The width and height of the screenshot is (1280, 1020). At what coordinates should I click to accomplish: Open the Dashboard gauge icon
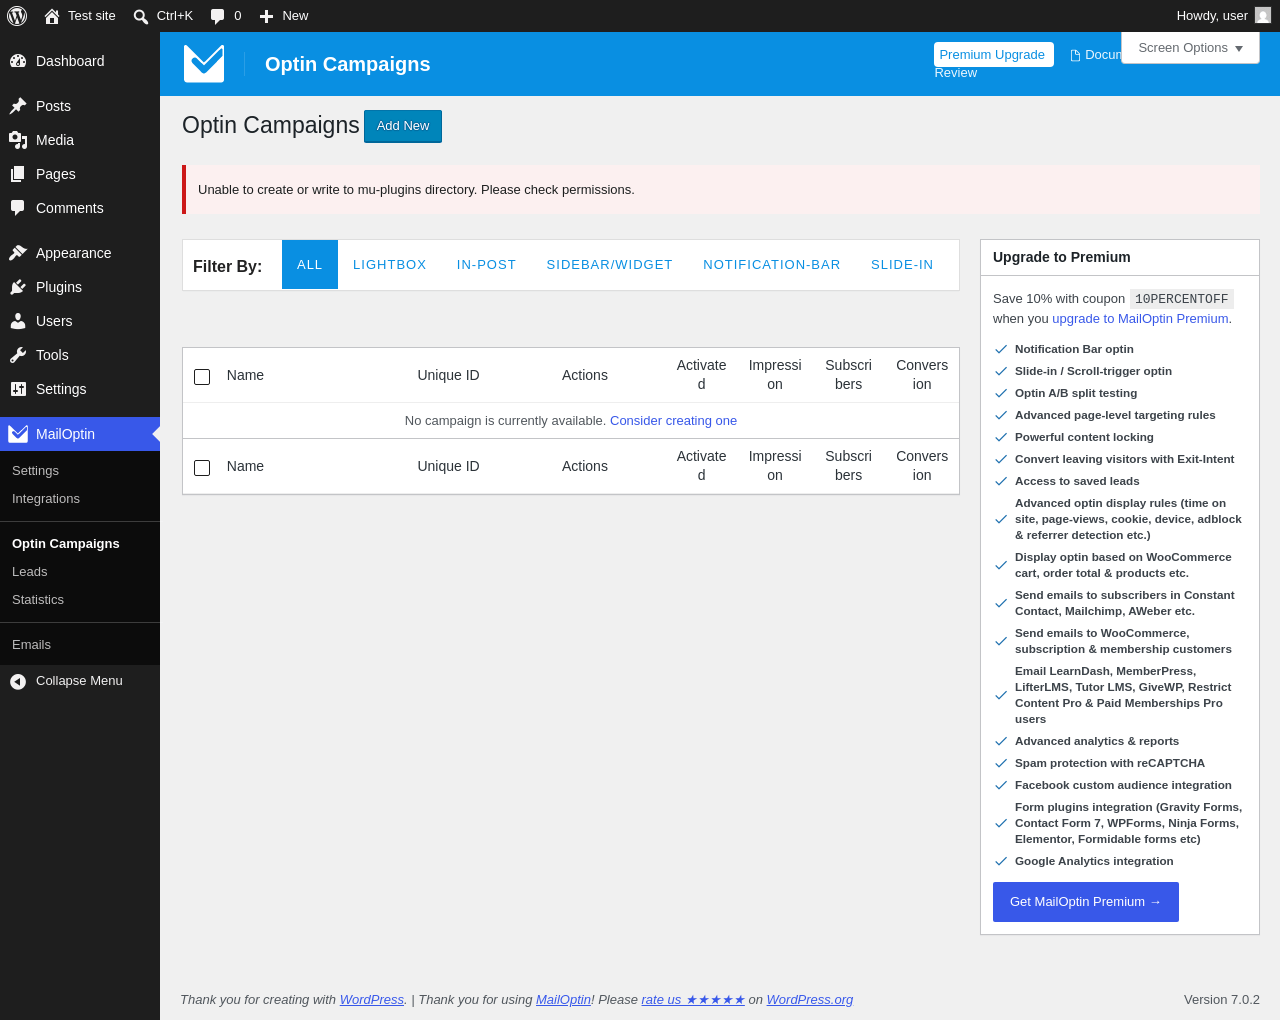18,61
